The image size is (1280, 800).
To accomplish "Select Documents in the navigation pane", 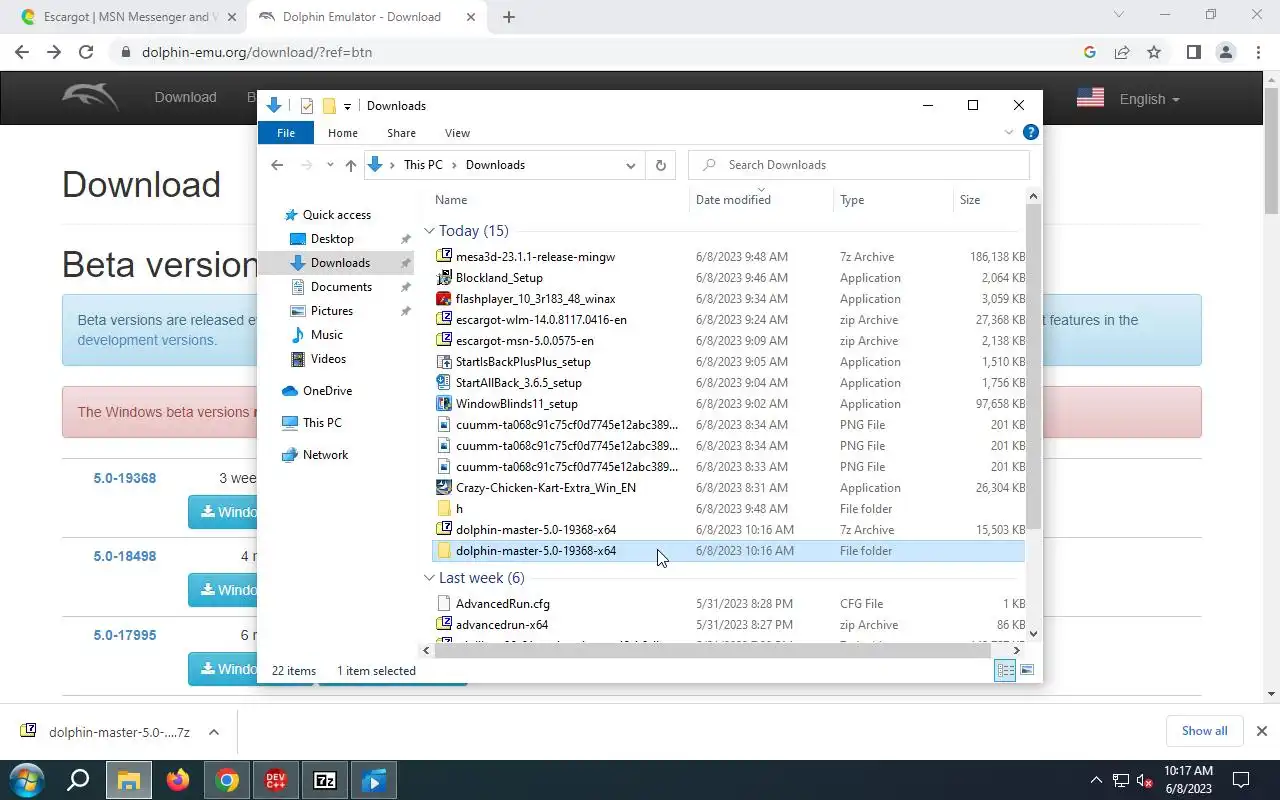I will coord(341,287).
